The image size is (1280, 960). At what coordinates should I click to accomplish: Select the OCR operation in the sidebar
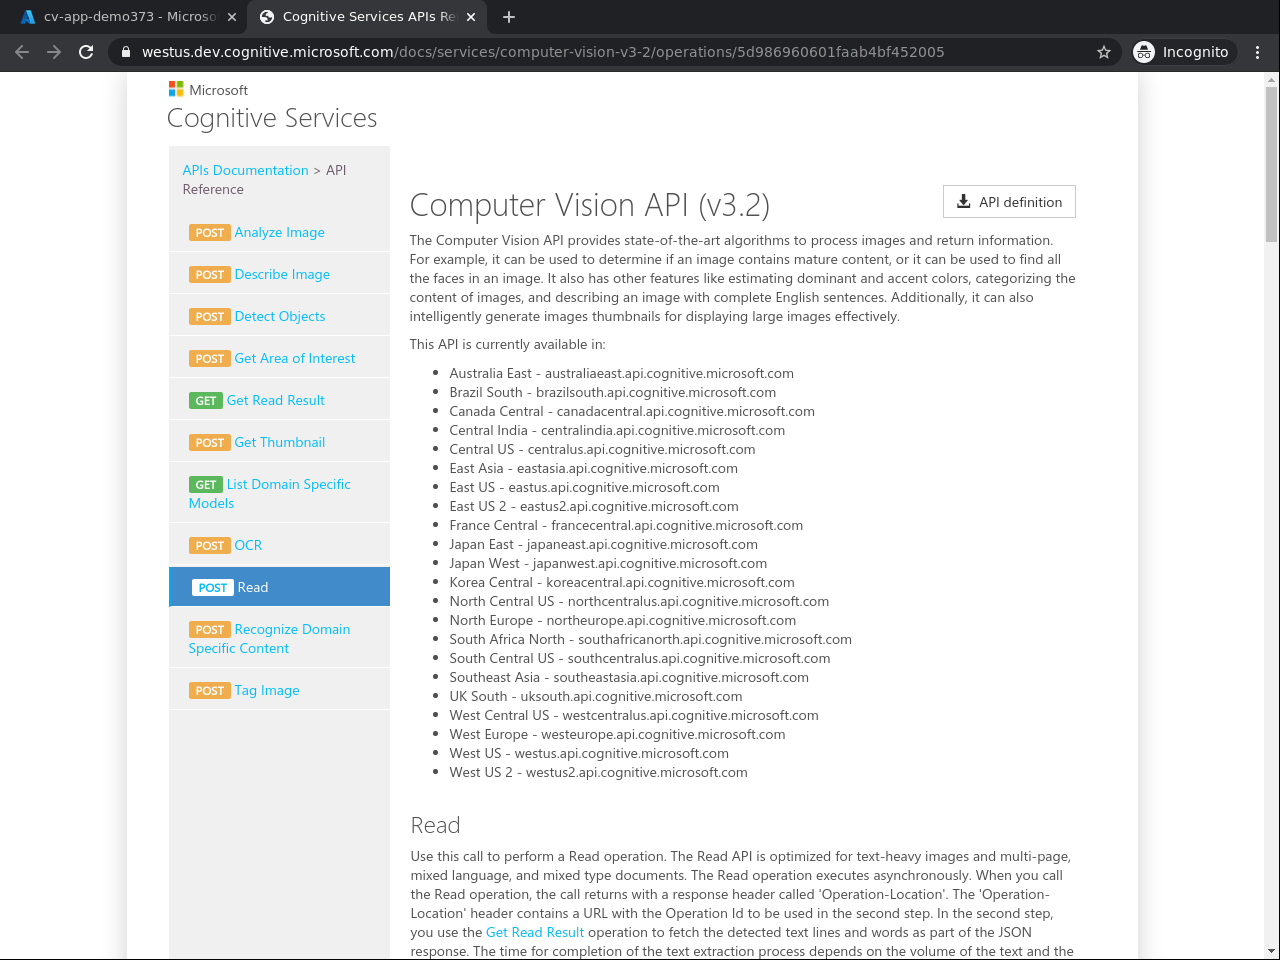pyautogui.click(x=249, y=545)
